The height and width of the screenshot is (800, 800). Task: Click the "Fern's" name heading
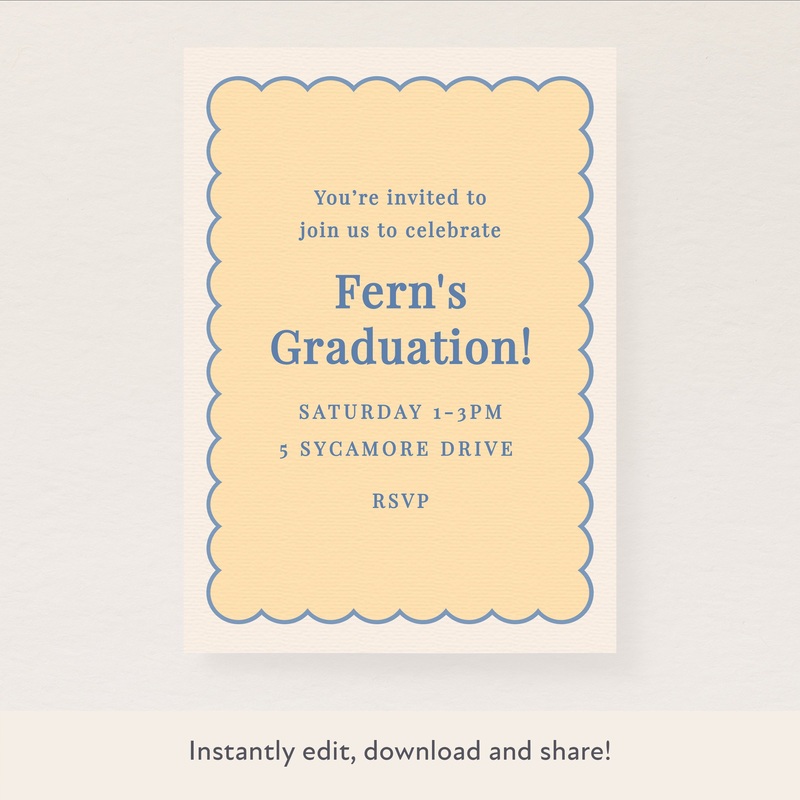[x=400, y=293]
